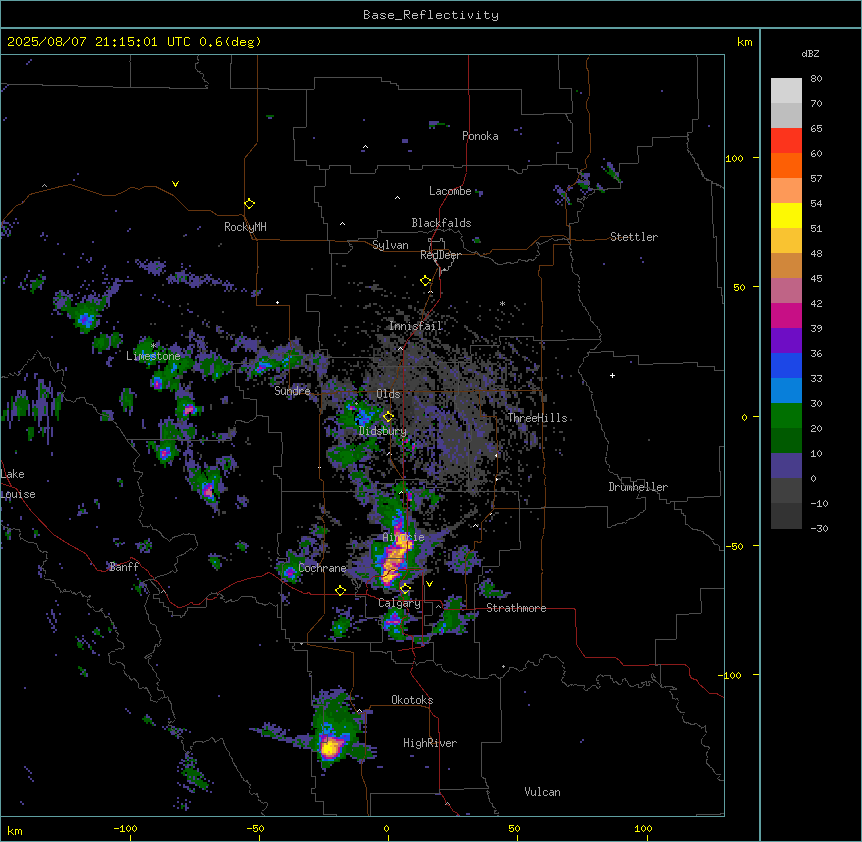
Task: Click the Blackfalds city label
Action: tap(441, 223)
